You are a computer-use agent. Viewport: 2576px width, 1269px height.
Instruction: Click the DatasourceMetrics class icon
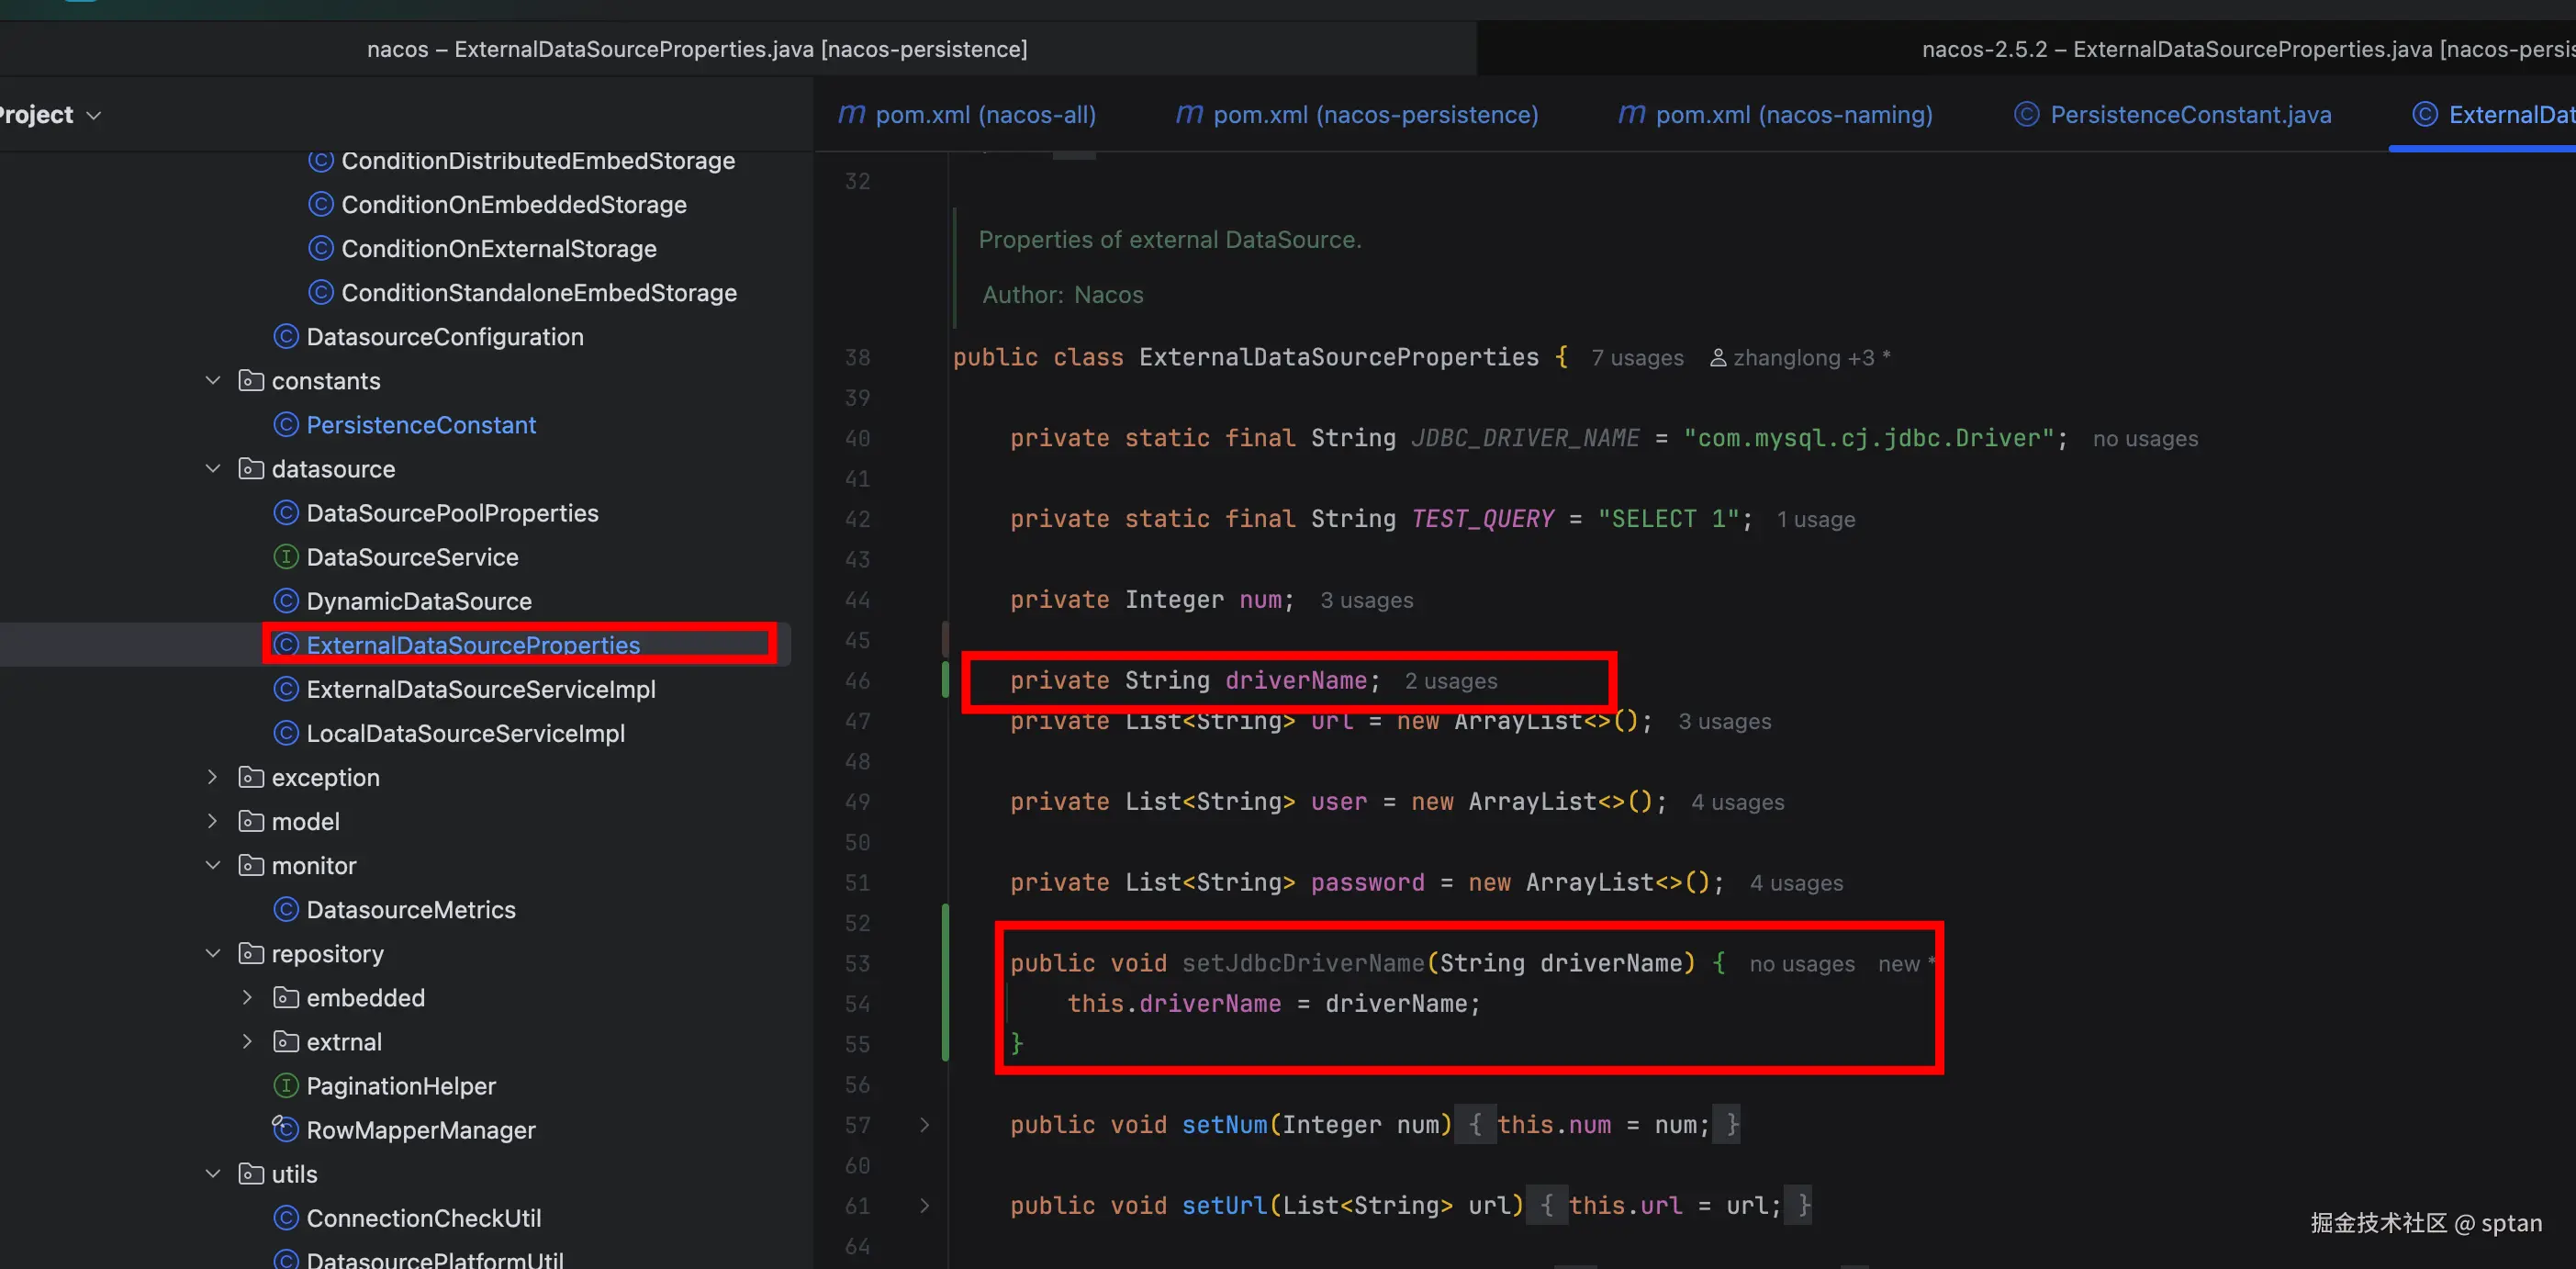pyautogui.click(x=286, y=910)
